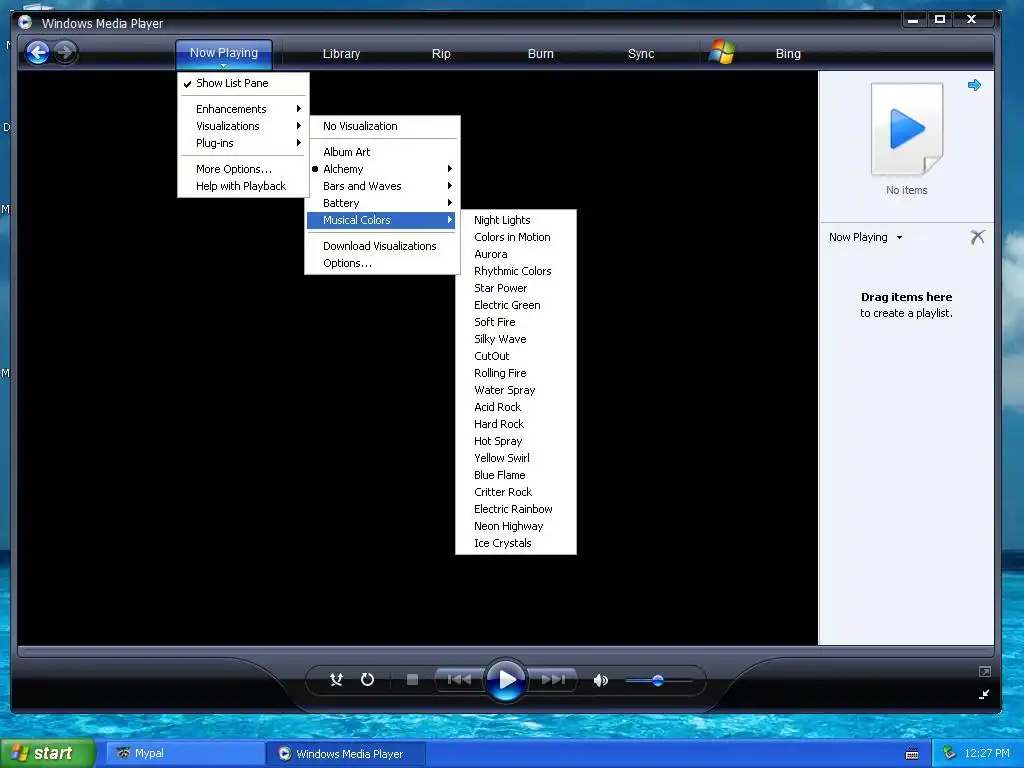
Task: Clear the list pane with the X icon
Action: click(x=978, y=237)
